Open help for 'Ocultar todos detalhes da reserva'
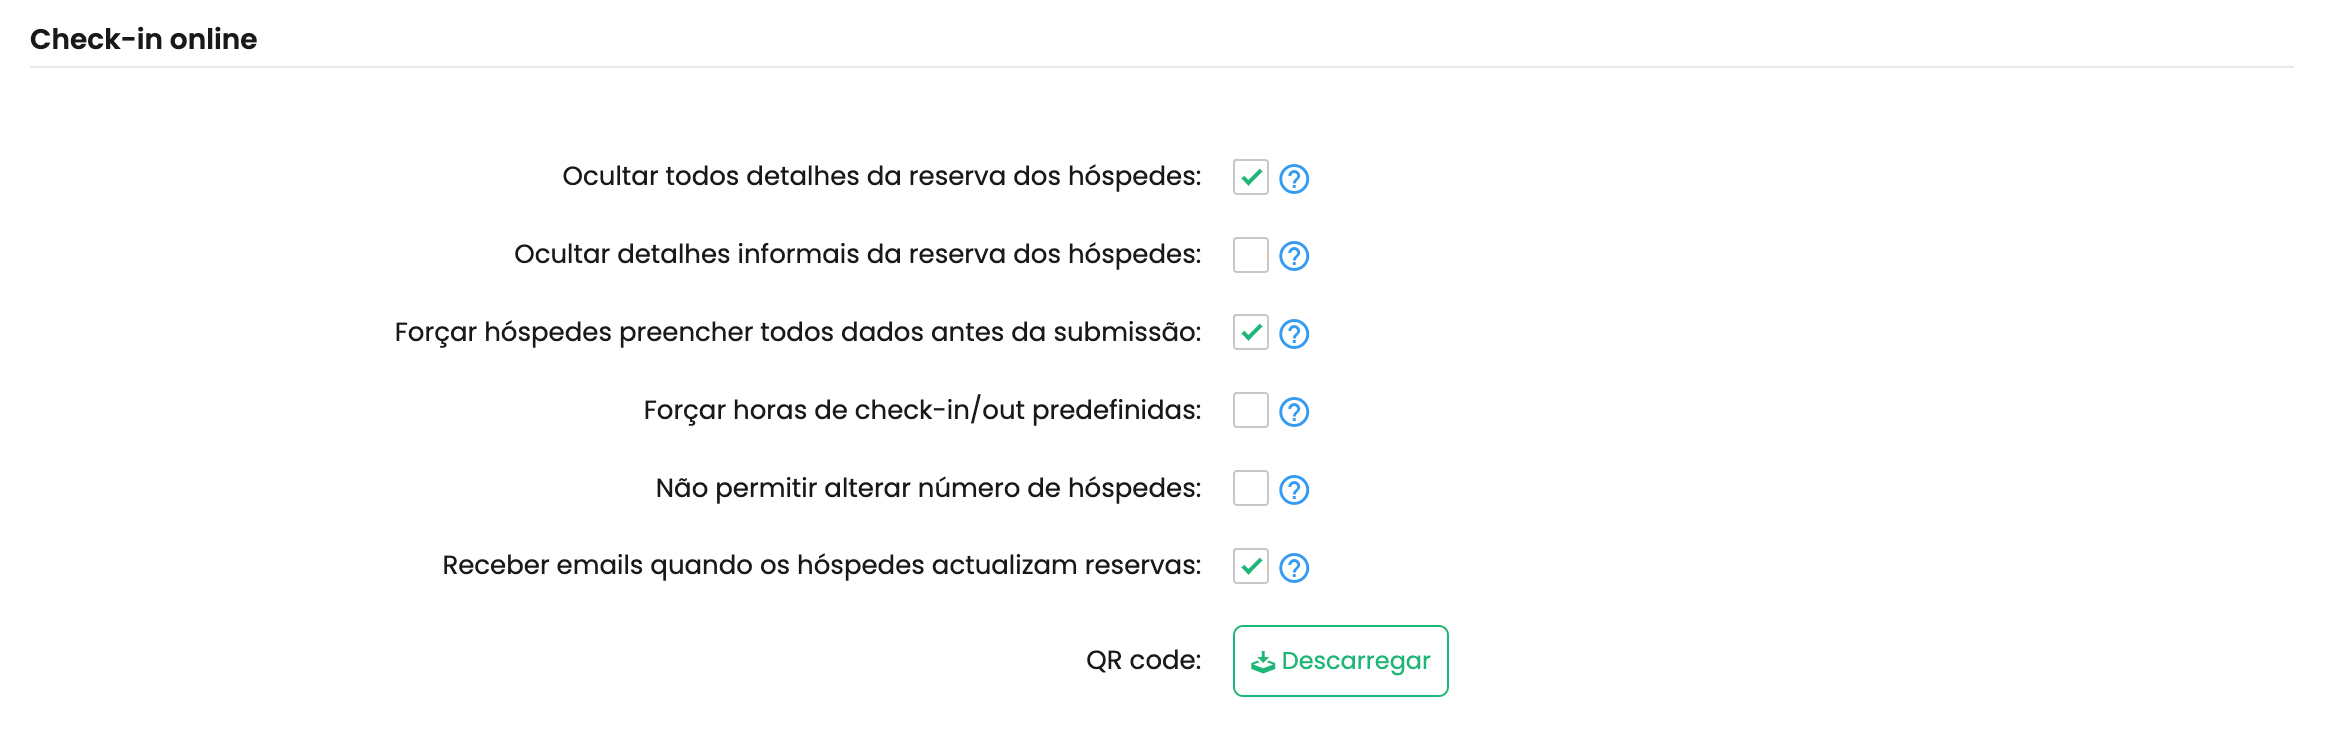This screenshot has width=2332, height=742. click(x=1294, y=179)
